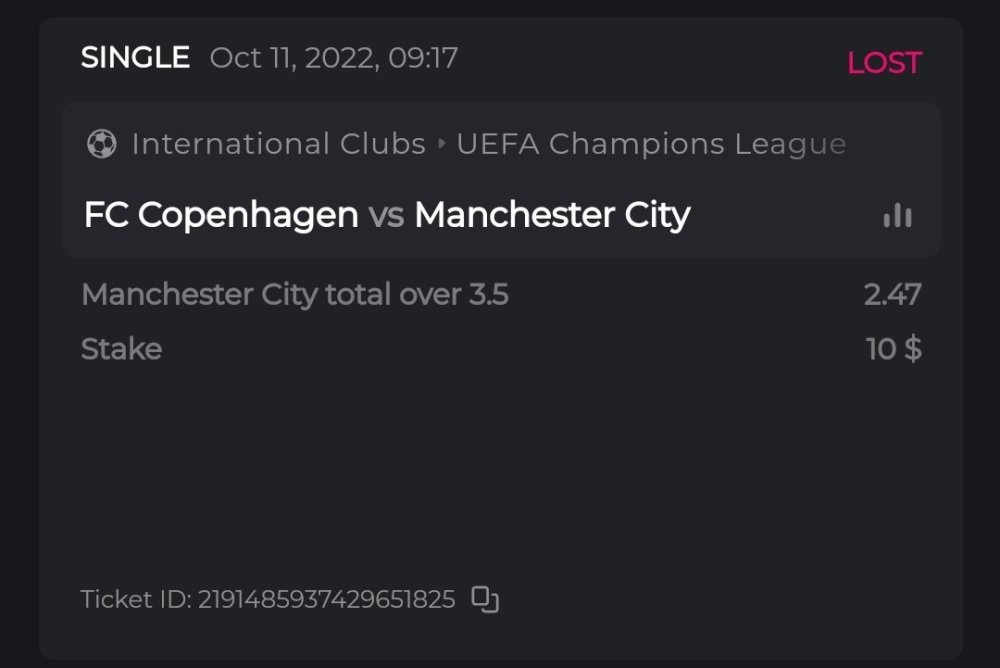The image size is (1000, 668).
Task: Click the 10 $ stake amount
Action: (893, 349)
